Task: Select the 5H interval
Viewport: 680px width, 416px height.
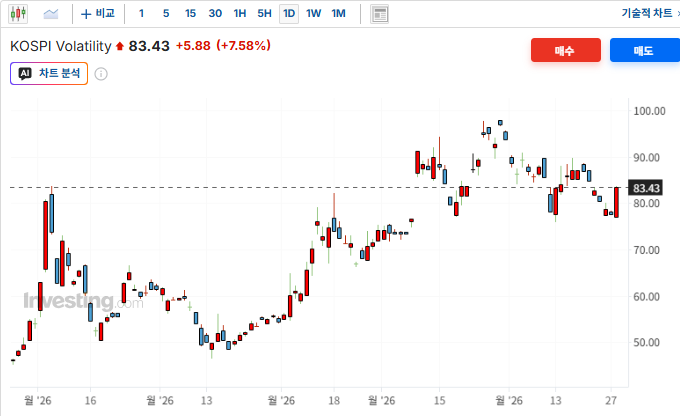Action: [265, 14]
